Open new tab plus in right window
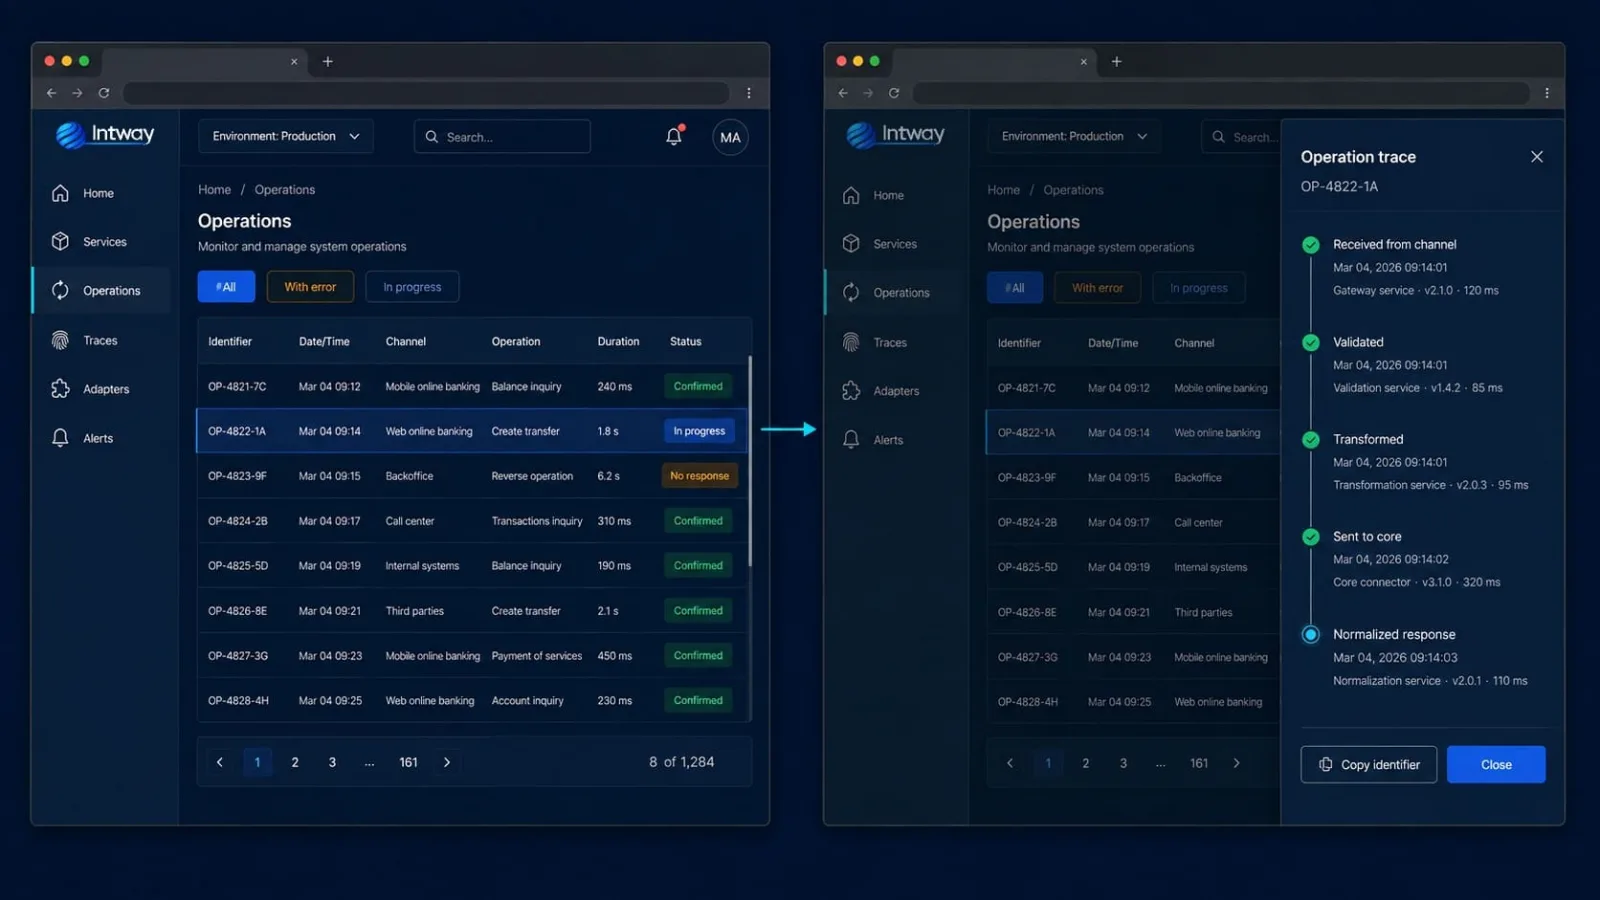This screenshot has width=1600, height=900. point(1116,61)
